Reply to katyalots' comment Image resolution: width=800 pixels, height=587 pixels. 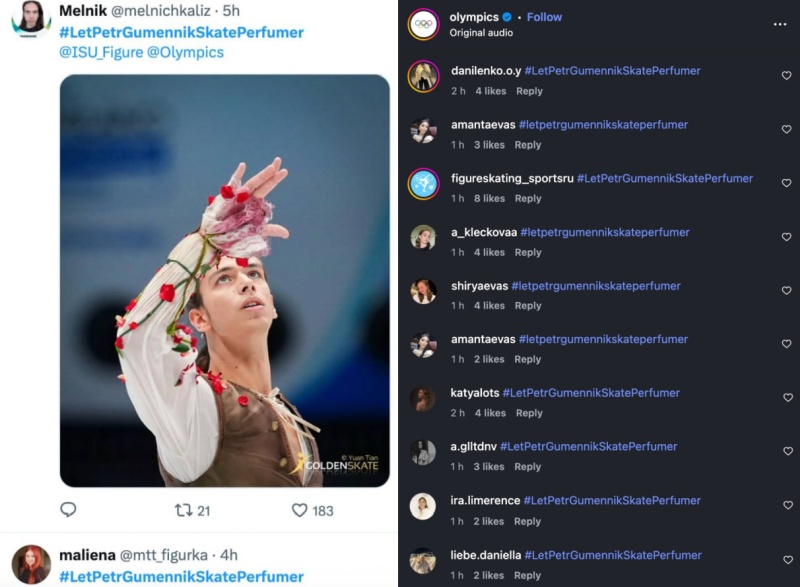coord(528,413)
